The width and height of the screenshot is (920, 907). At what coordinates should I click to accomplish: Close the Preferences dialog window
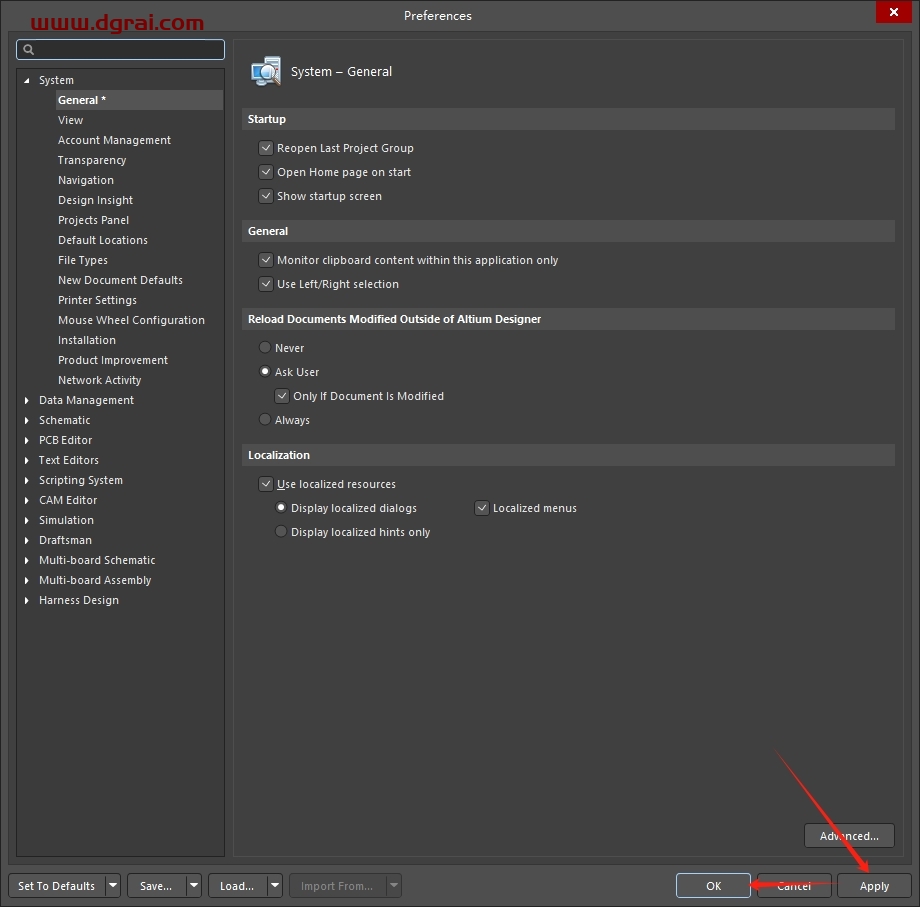(x=891, y=13)
